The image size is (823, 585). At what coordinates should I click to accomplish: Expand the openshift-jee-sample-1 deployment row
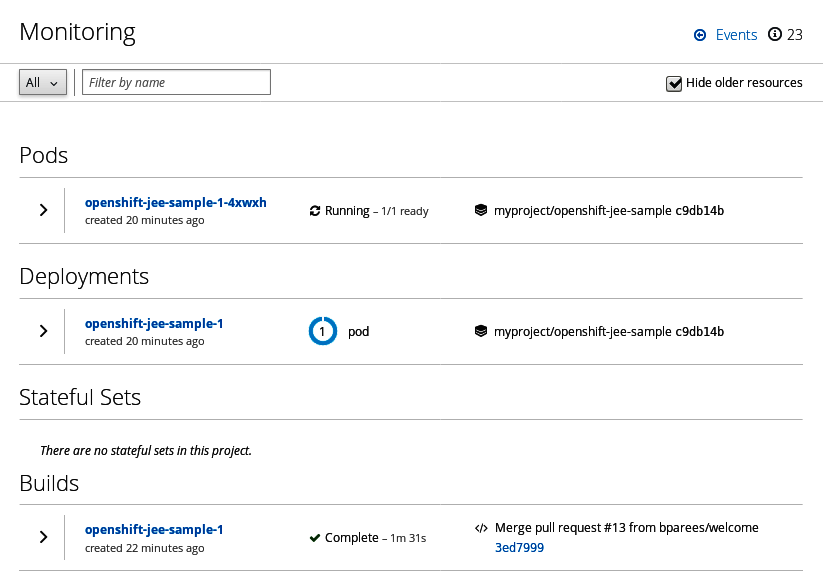pyautogui.click(x=43, y=331)
